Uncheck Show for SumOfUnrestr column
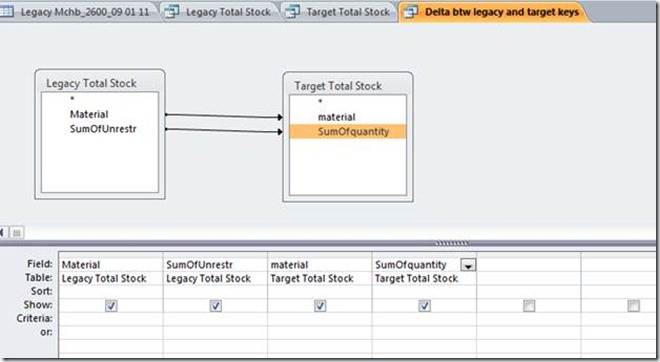660x362 pixels. pyautogui.click(x=216, y=306)
